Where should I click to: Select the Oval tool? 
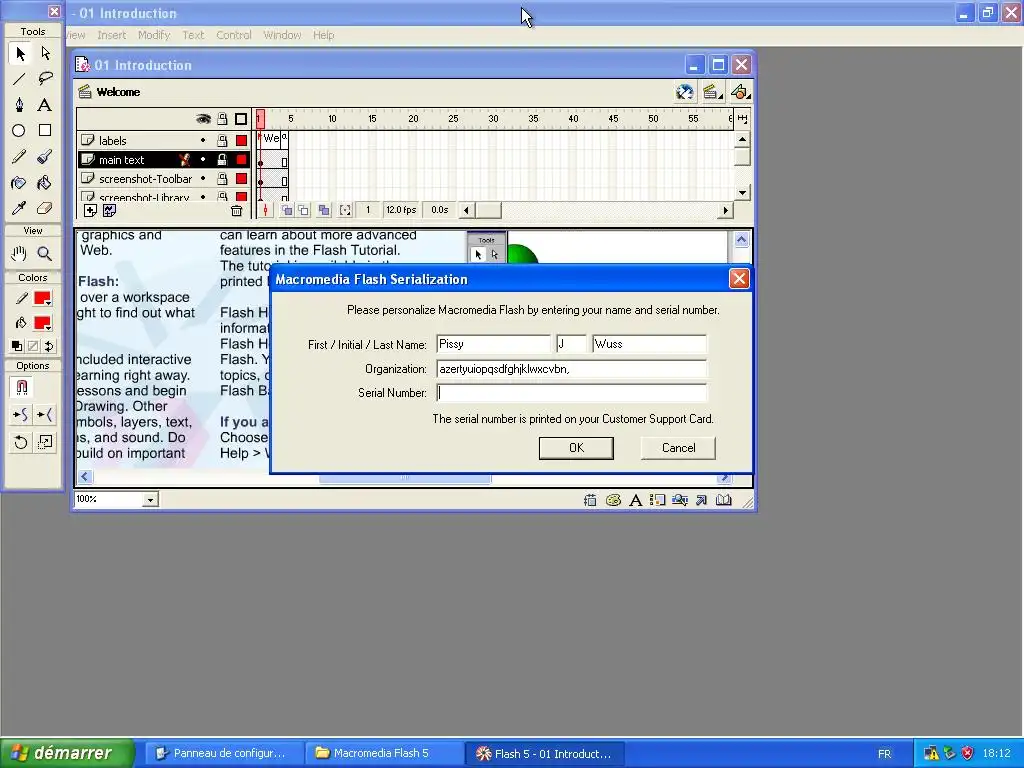click(20, 131)
